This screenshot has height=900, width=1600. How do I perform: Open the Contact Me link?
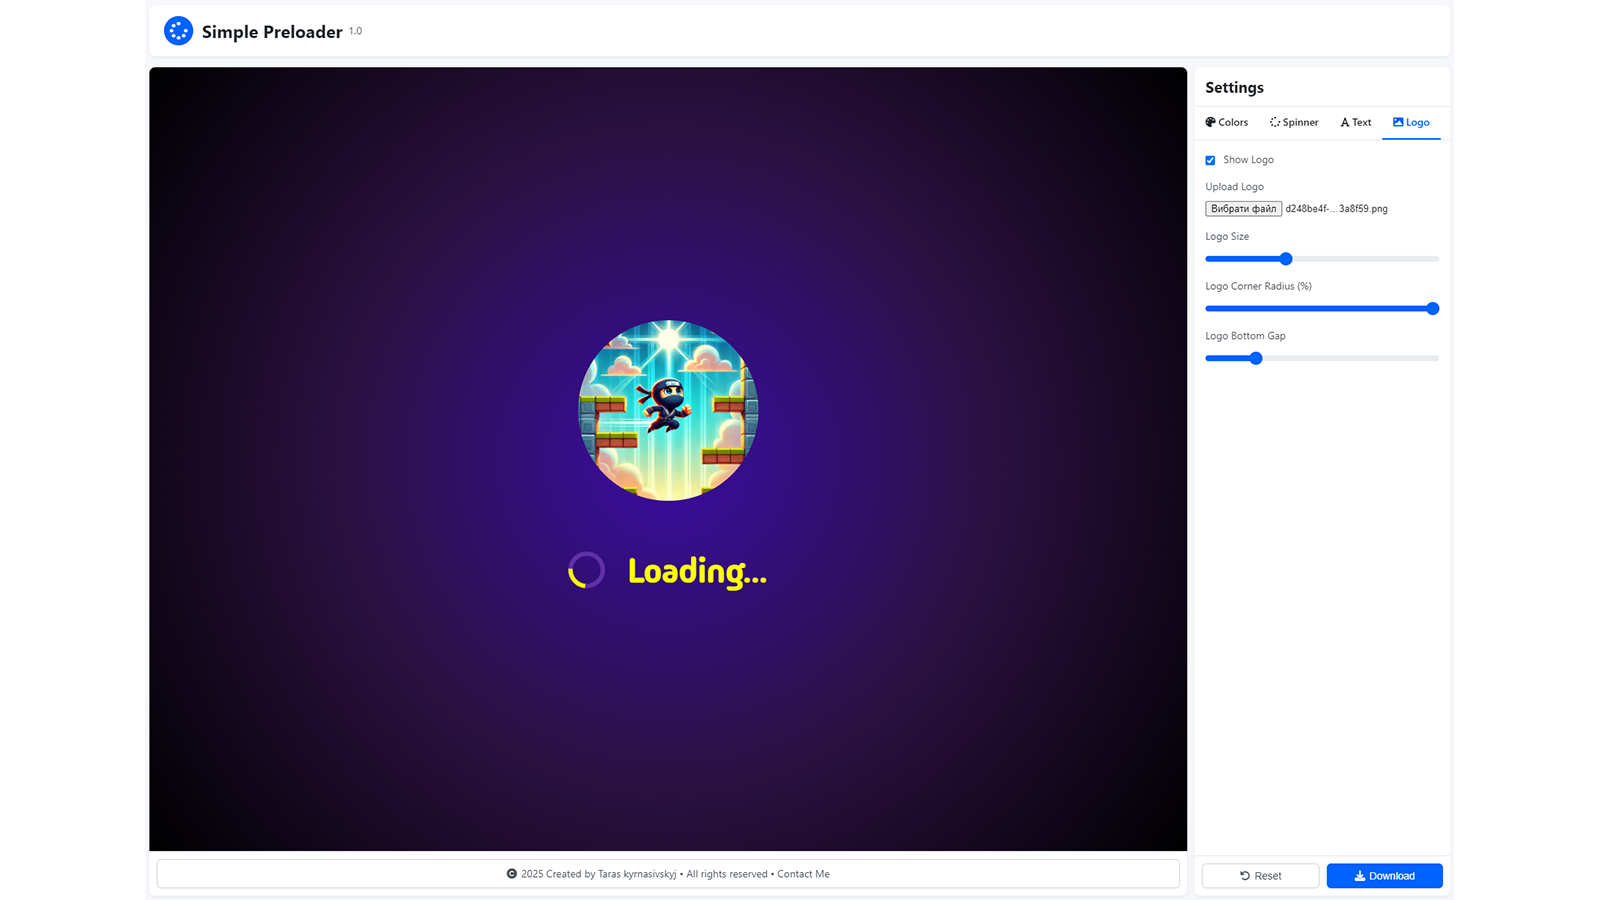[x=803, y=873]
